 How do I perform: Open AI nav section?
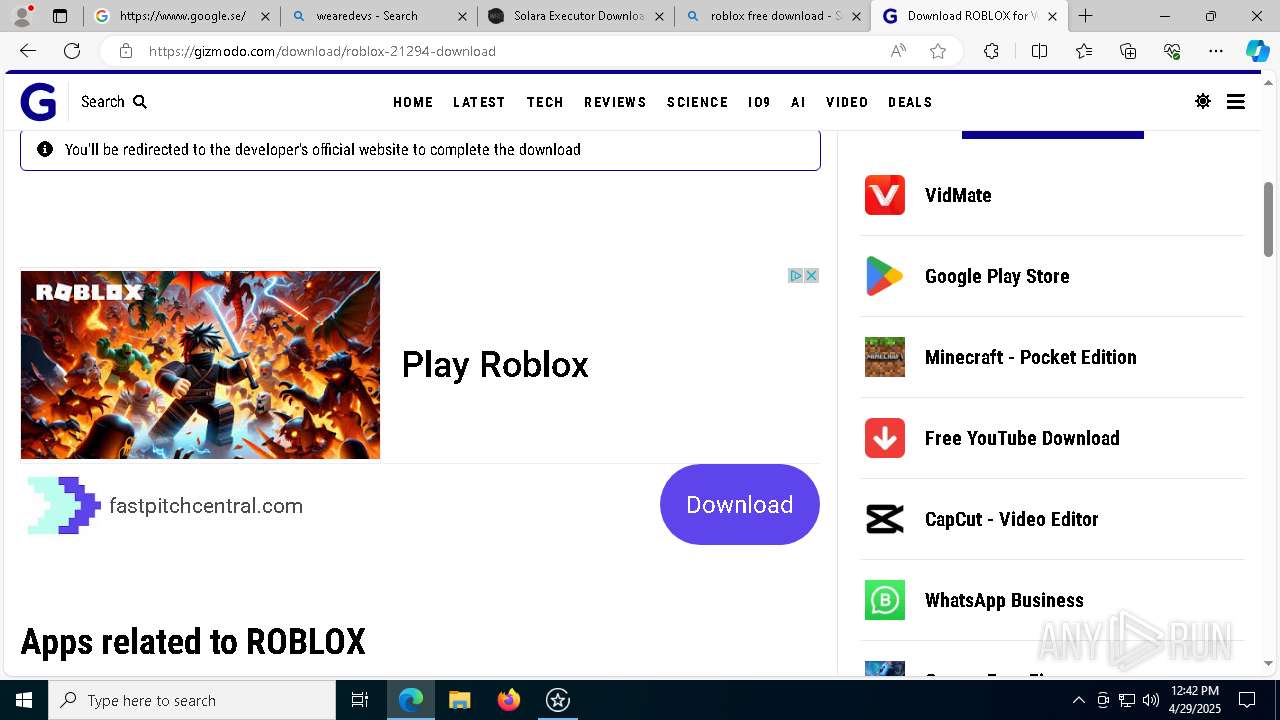pos(798,102)
